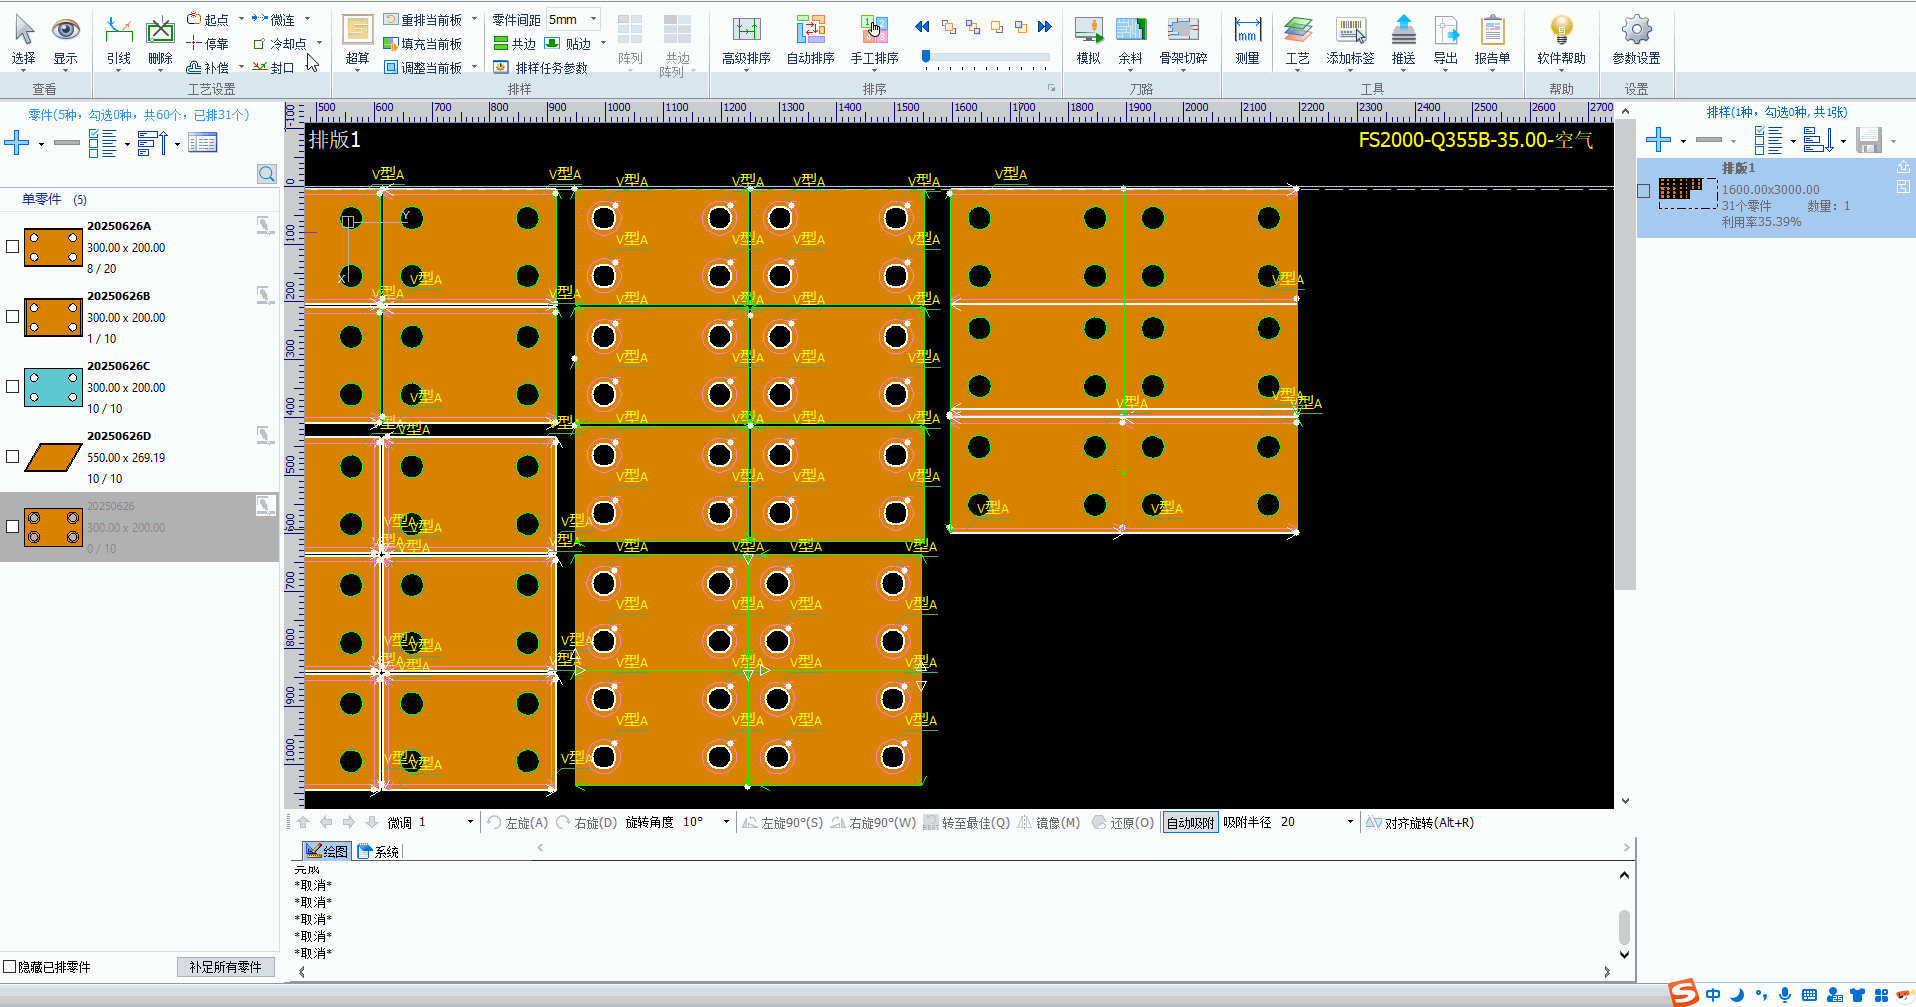The image size is (1916, 1007).
Task: Expand the 零件间距 5mm dropdown
Action: [x=593, y=19]
